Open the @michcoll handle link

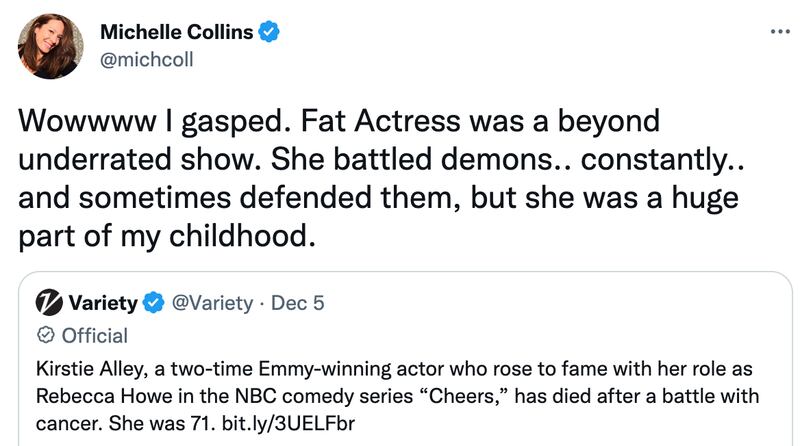(x=147, y=60)
